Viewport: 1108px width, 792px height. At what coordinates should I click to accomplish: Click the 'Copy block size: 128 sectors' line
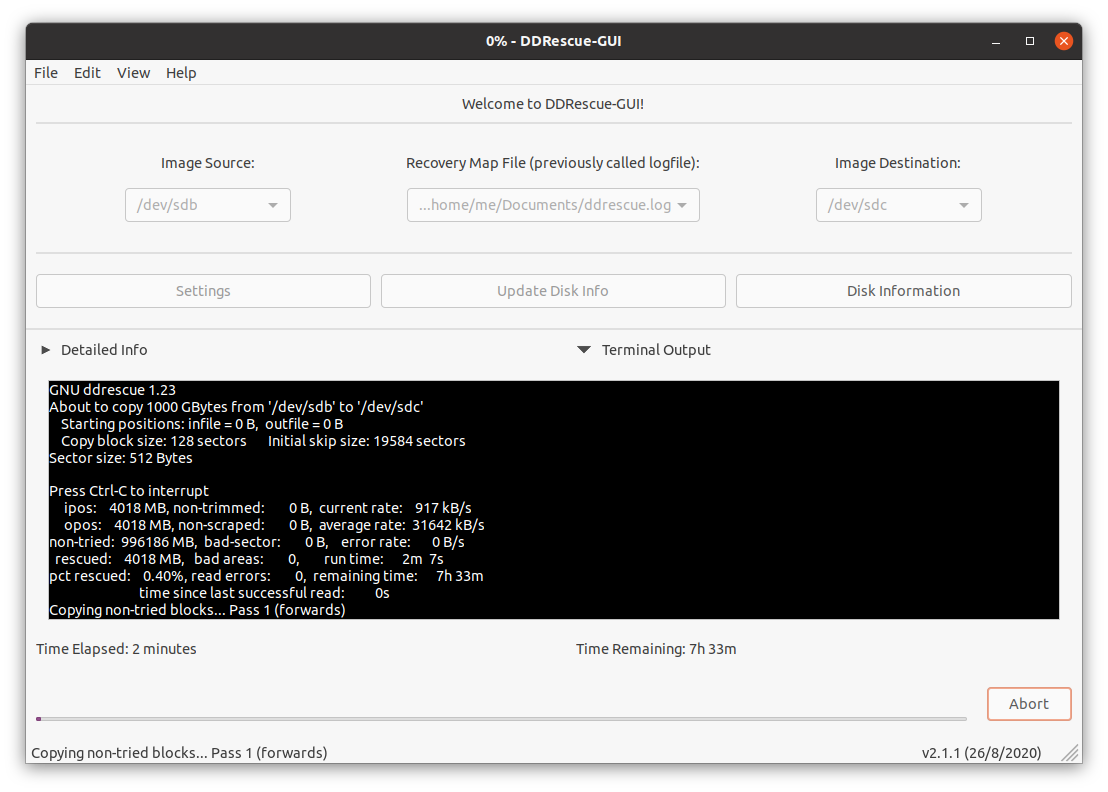pos(263,441)
